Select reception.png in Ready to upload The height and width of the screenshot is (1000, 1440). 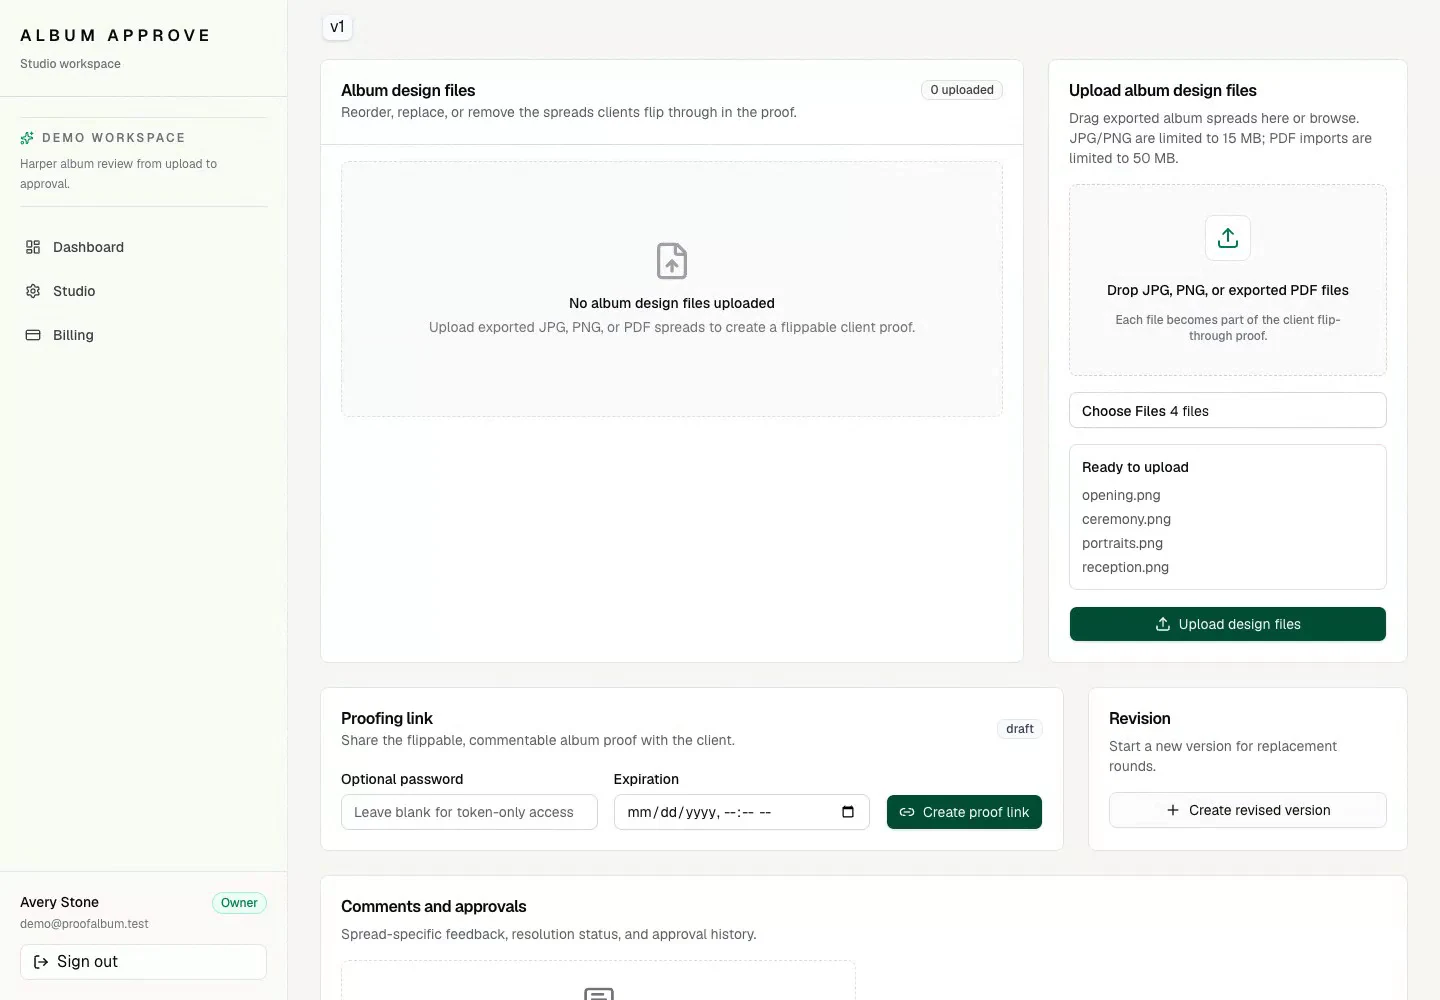1125,567
